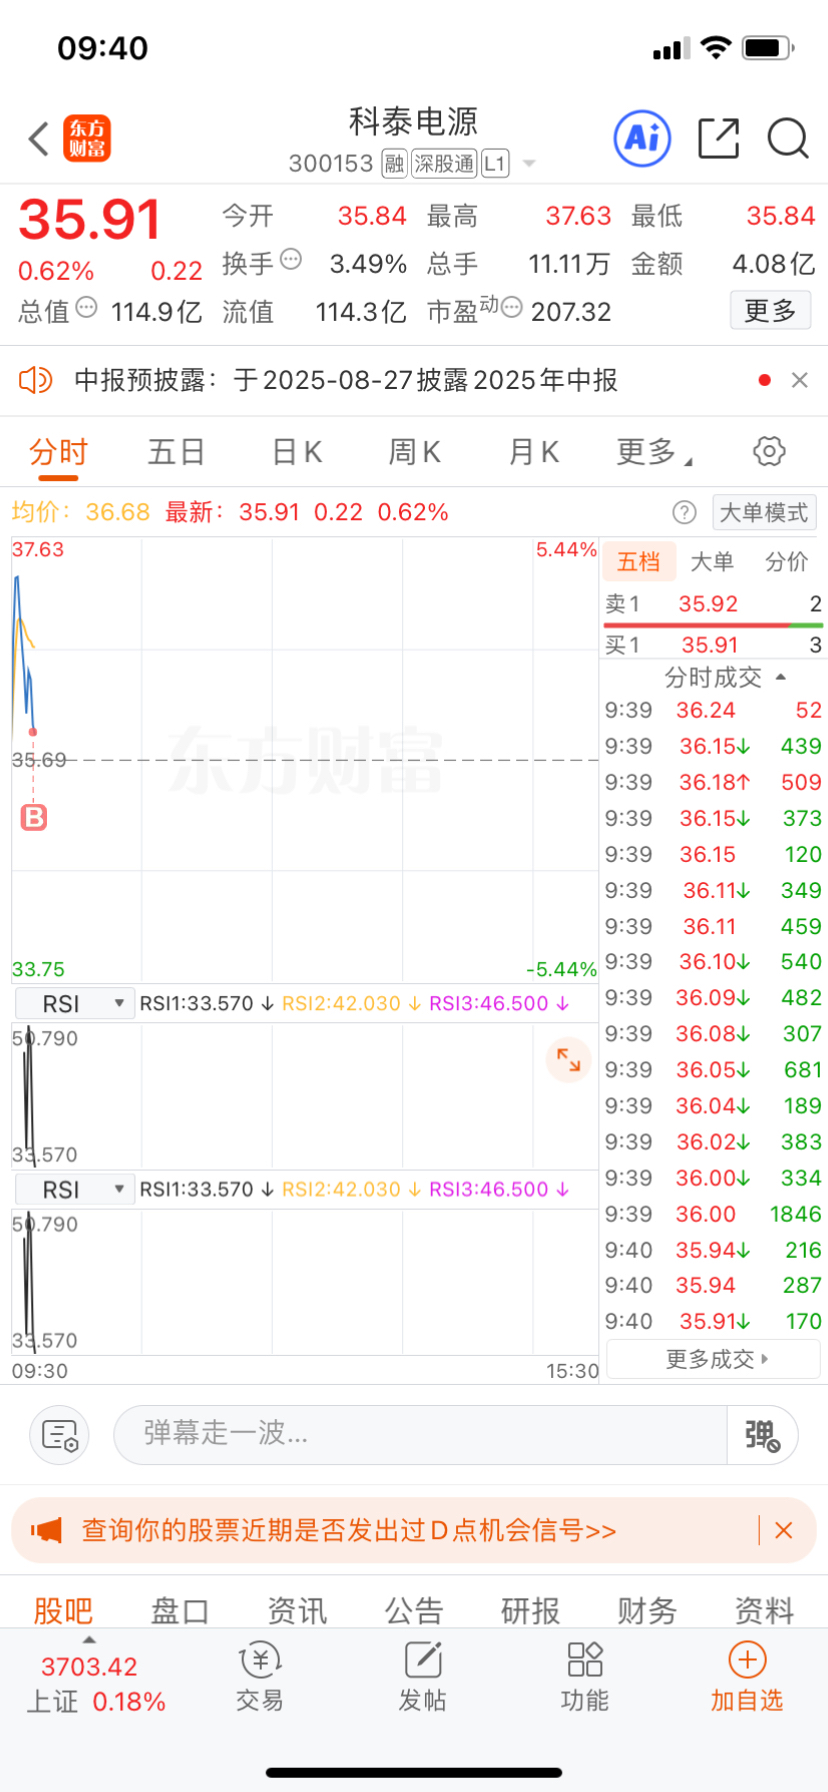
Task: Tap the 36.00 1846 trade row
Action: click(713, 1214)
